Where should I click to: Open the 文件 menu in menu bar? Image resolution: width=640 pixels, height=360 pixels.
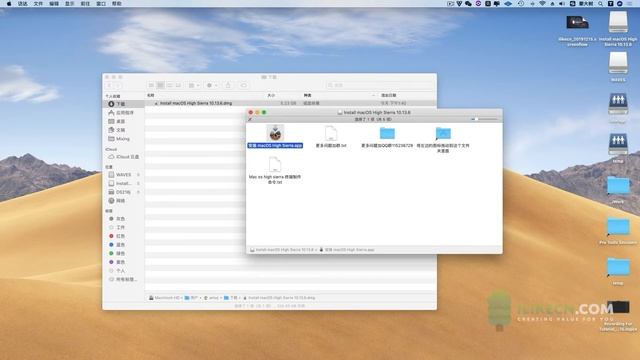(x=38, y=4)
